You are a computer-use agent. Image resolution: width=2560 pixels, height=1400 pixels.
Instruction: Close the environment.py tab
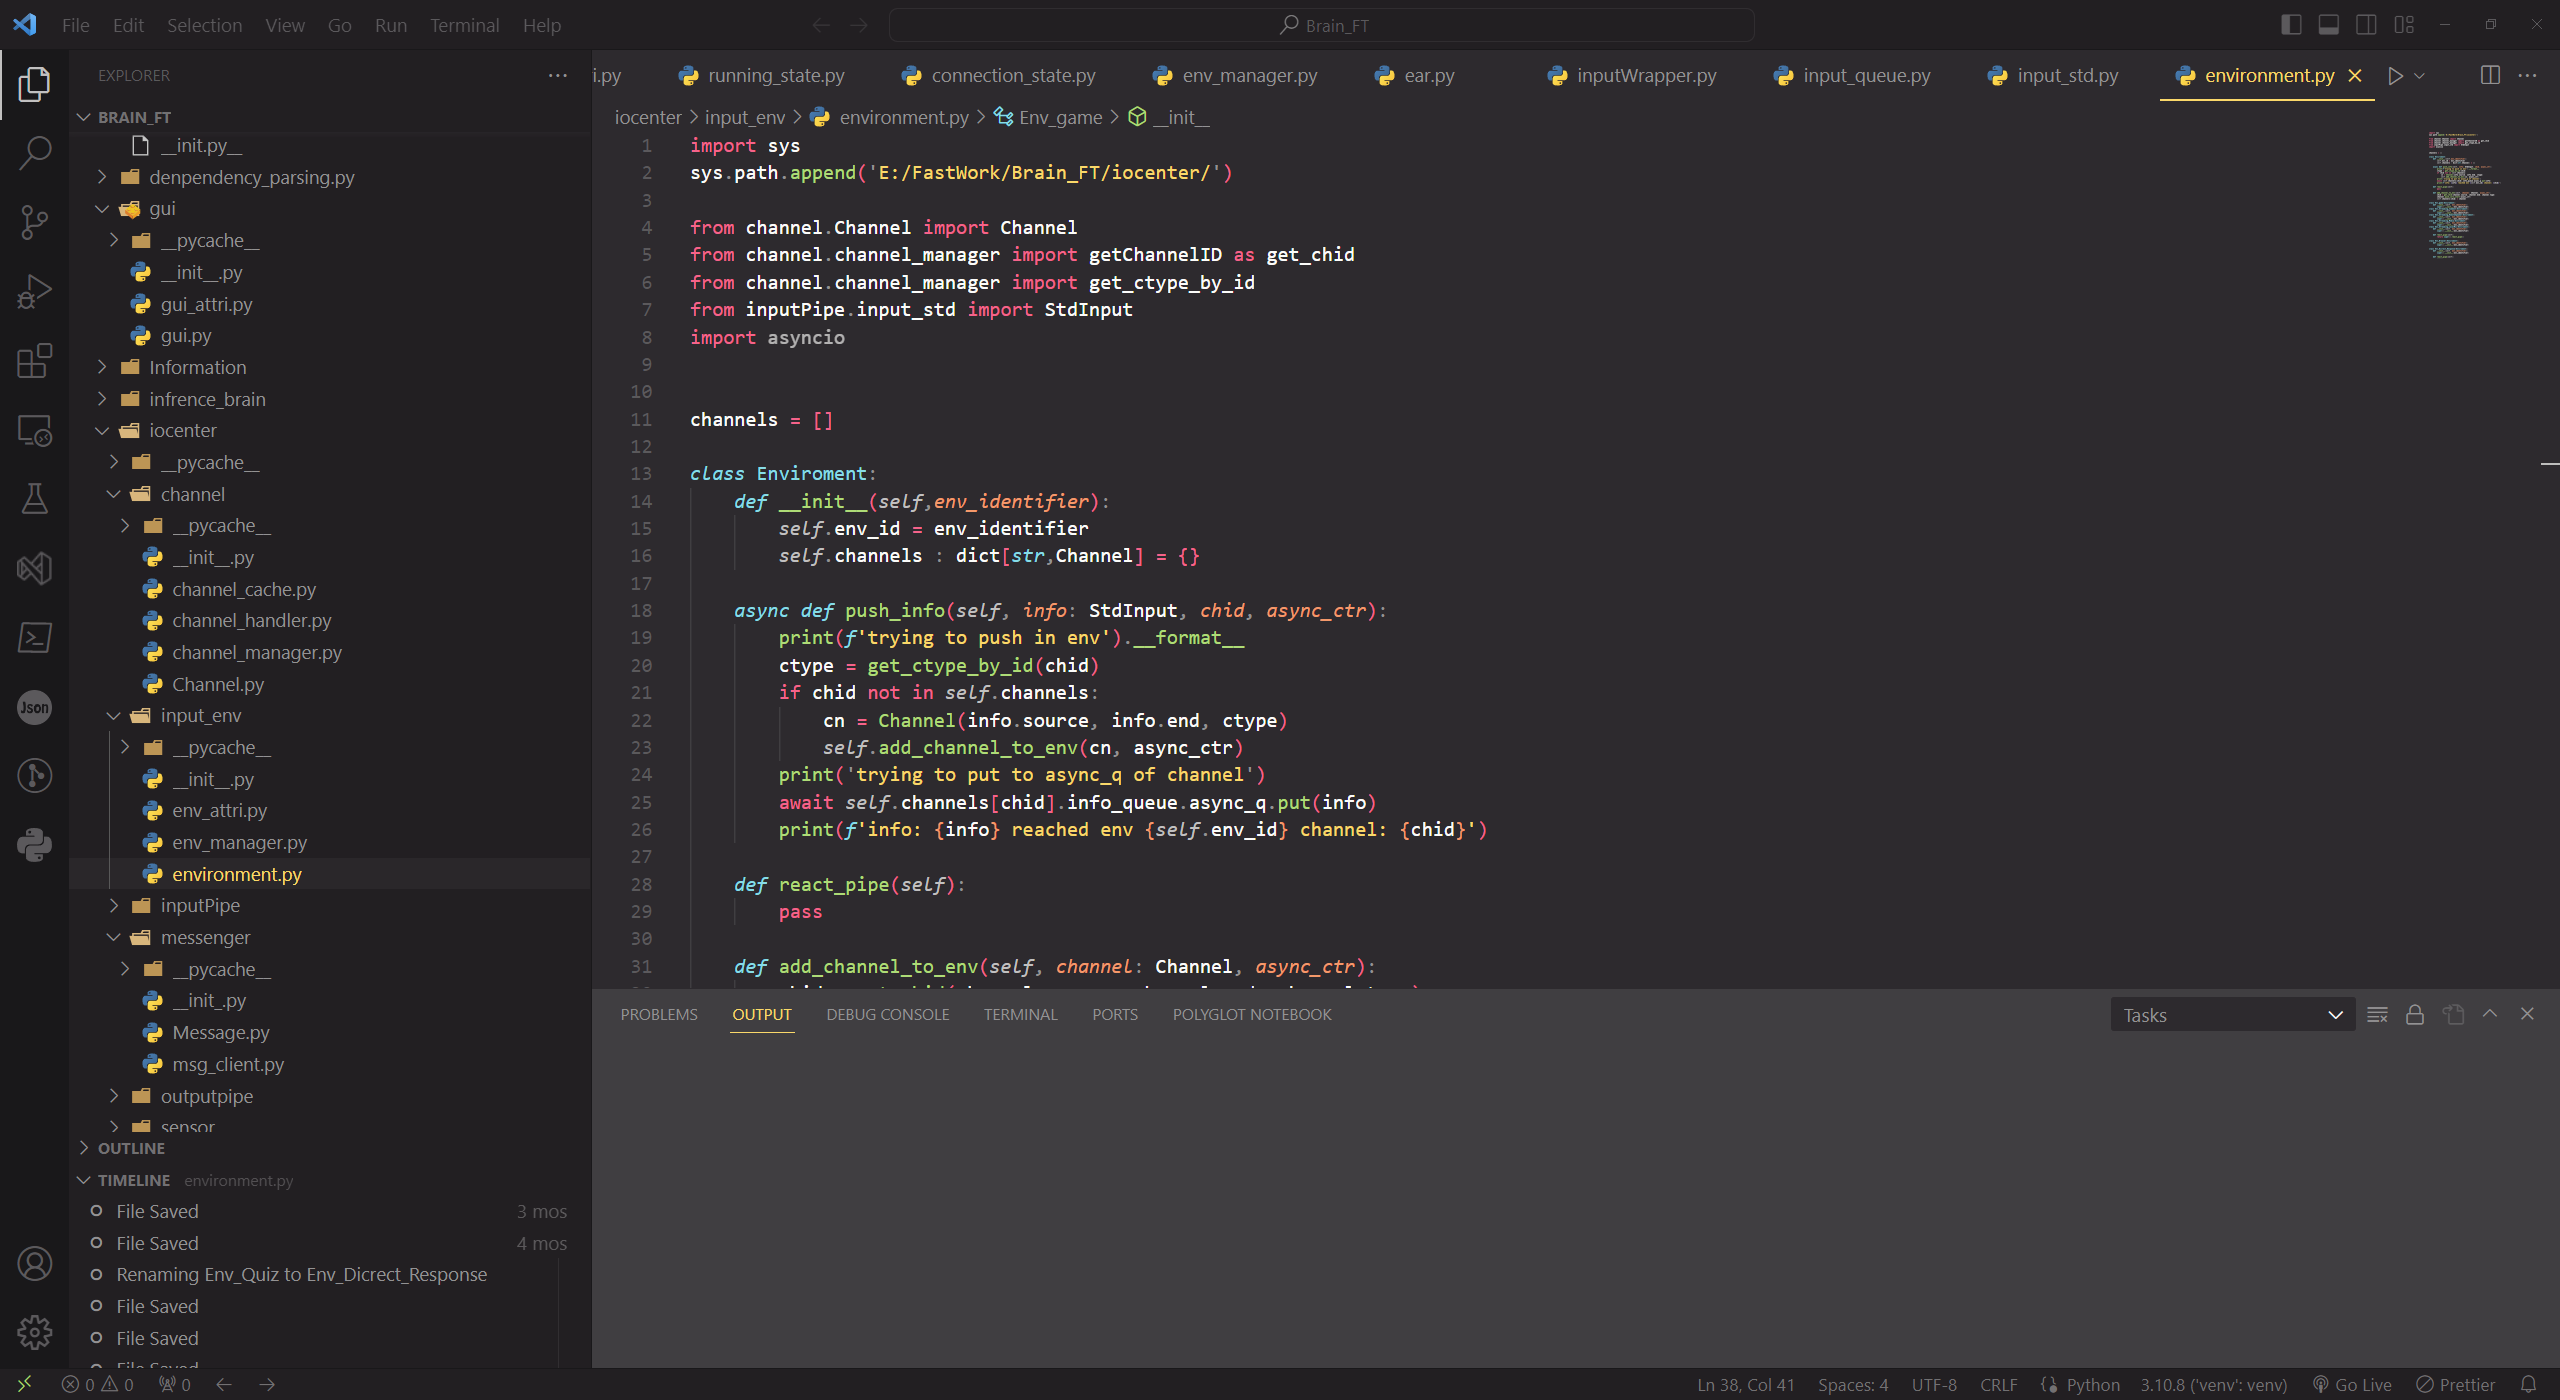pyautogui.click(x=2355, y=76)
